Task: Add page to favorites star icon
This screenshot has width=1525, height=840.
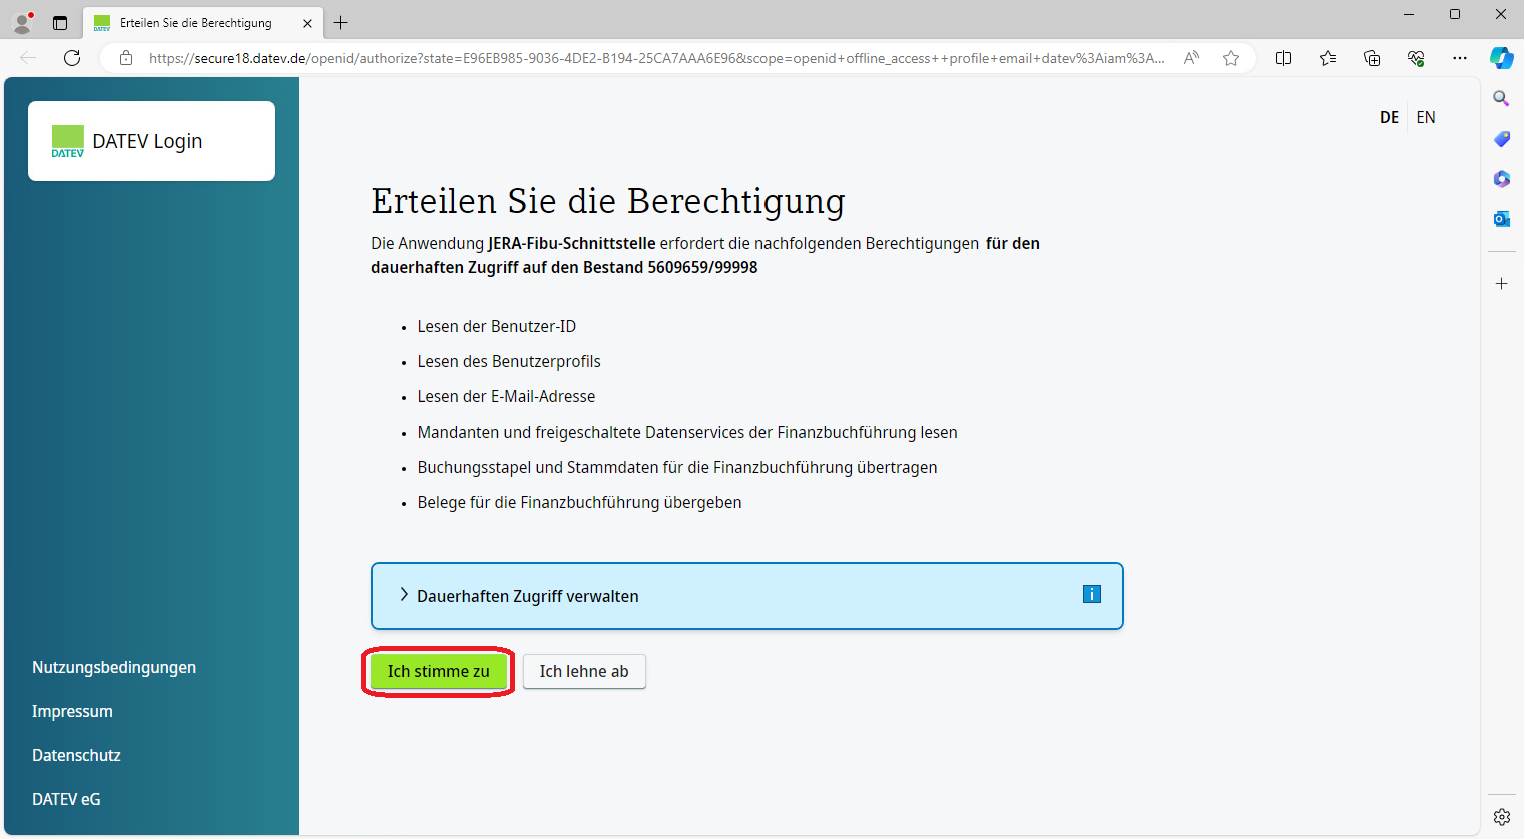Action: (1231, 58)
